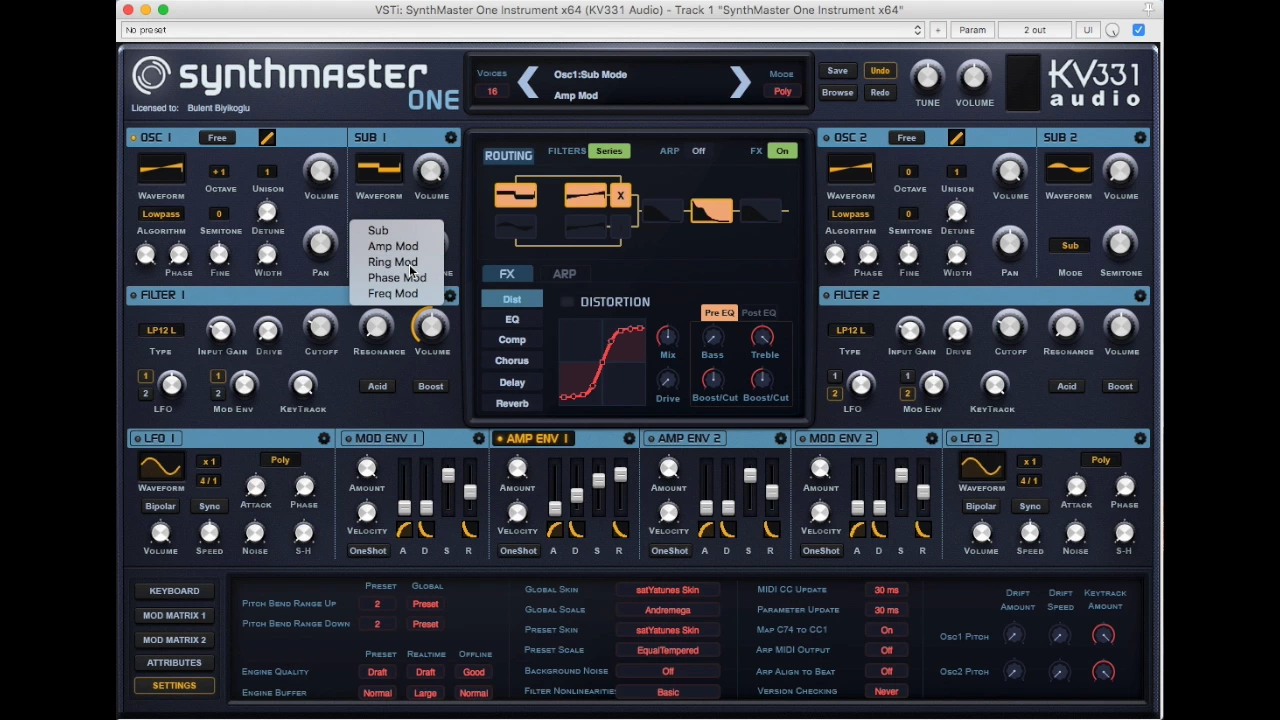Switch to the ARP tab

(564, 274)
